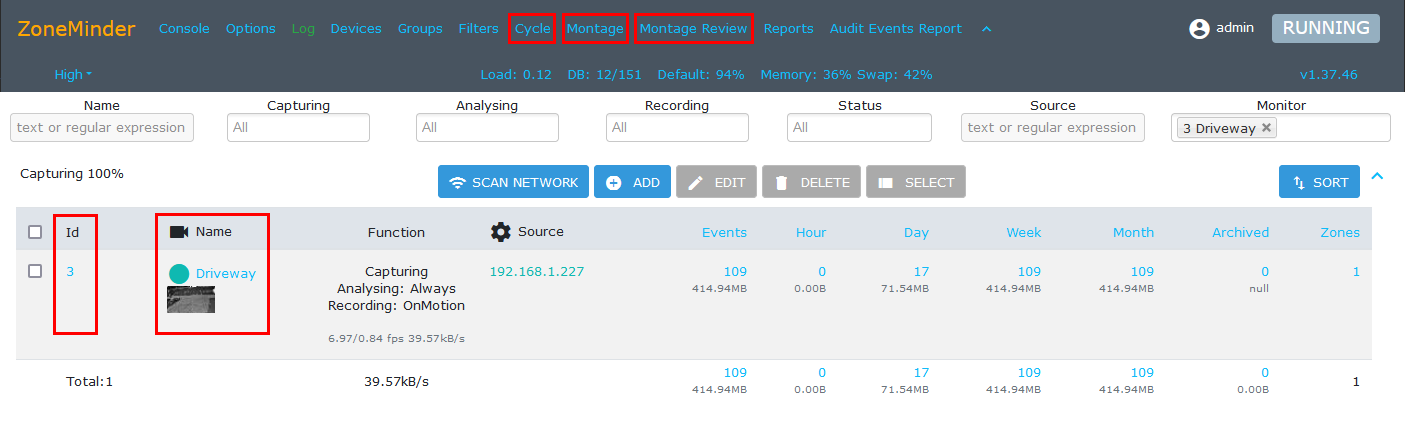Image resolution: width=1405 pixels, height=423 pixels.
Task: Click the Total:1 footer text
Action: tap(90, 381)
